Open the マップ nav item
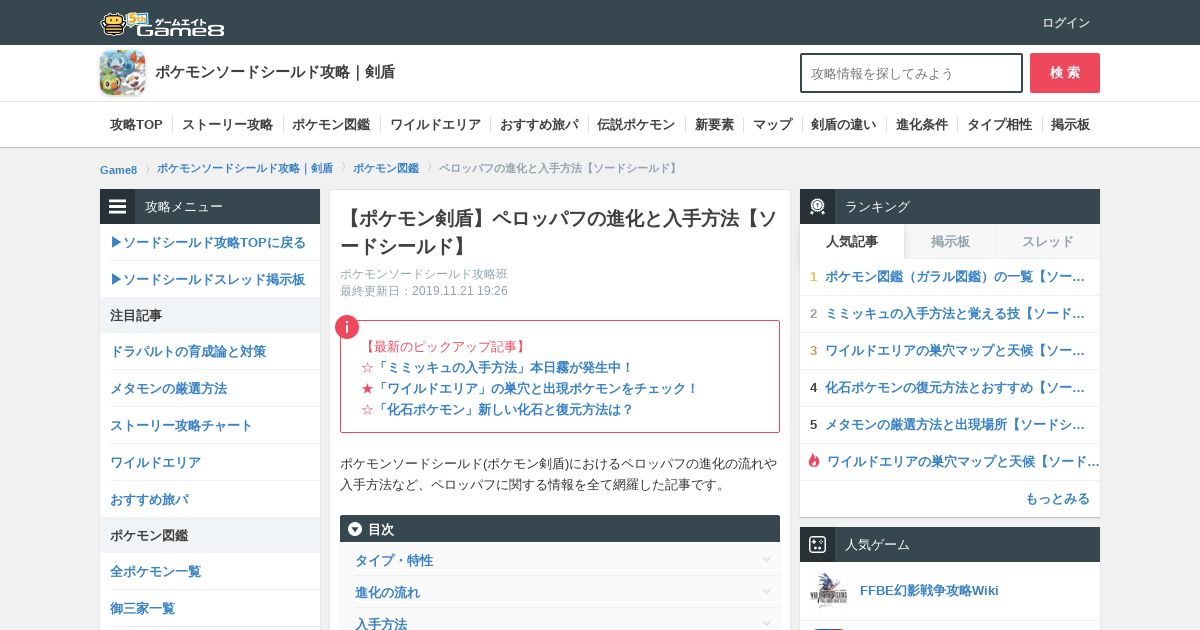1200x630 pixels. click(772, 125)
